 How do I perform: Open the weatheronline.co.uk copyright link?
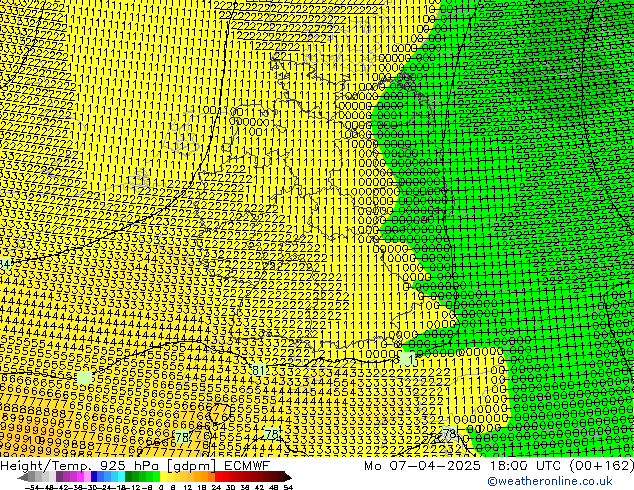550,481
